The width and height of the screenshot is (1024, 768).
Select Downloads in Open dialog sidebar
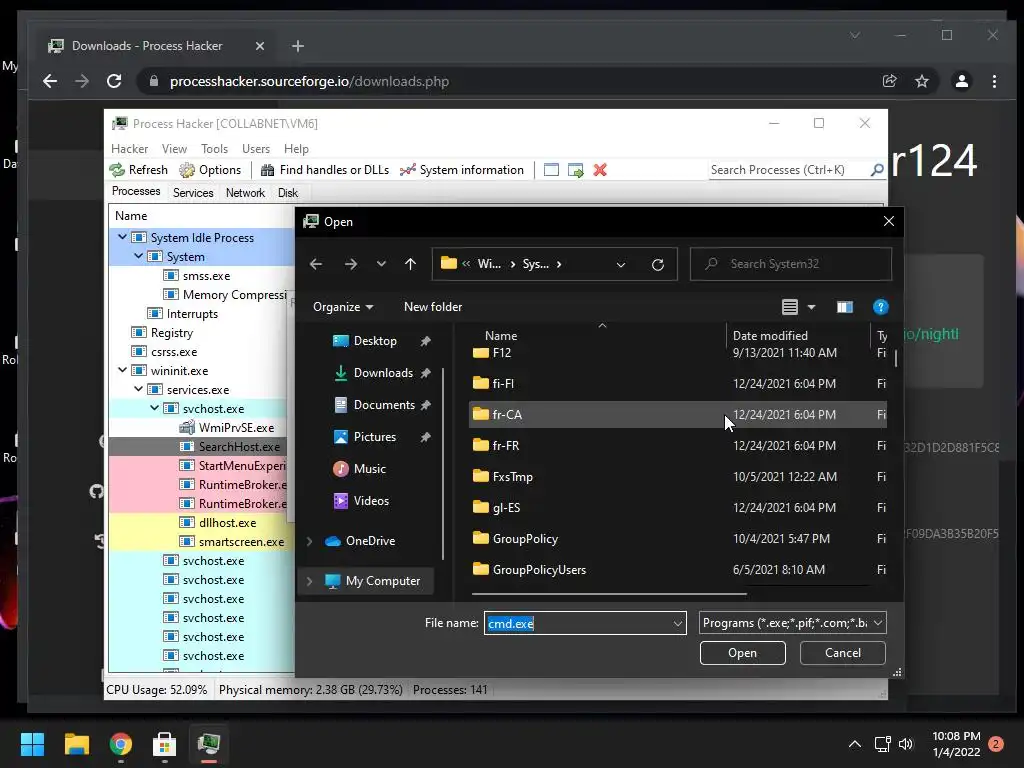(x=383, y=373)
